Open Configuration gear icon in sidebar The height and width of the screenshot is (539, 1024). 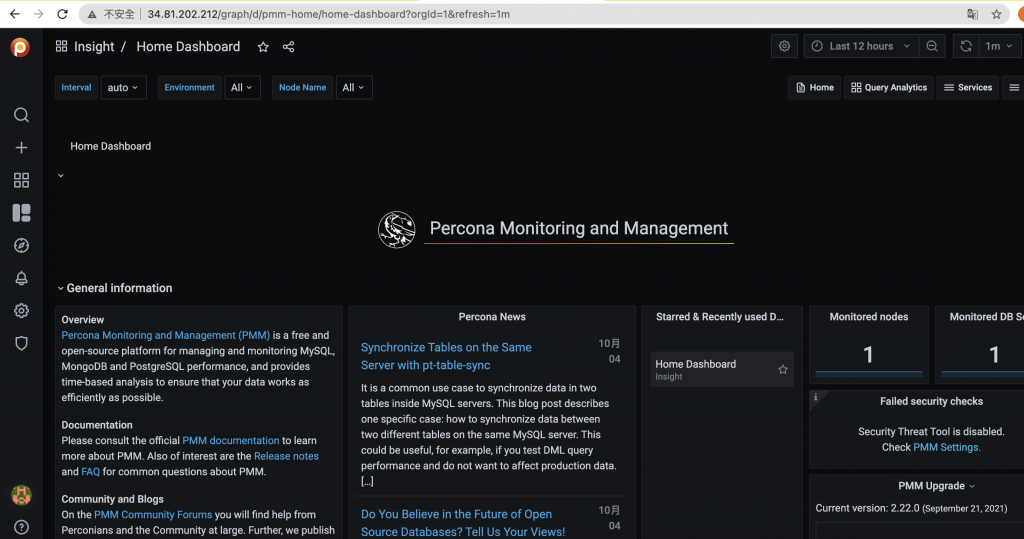[x=22, y=311]
